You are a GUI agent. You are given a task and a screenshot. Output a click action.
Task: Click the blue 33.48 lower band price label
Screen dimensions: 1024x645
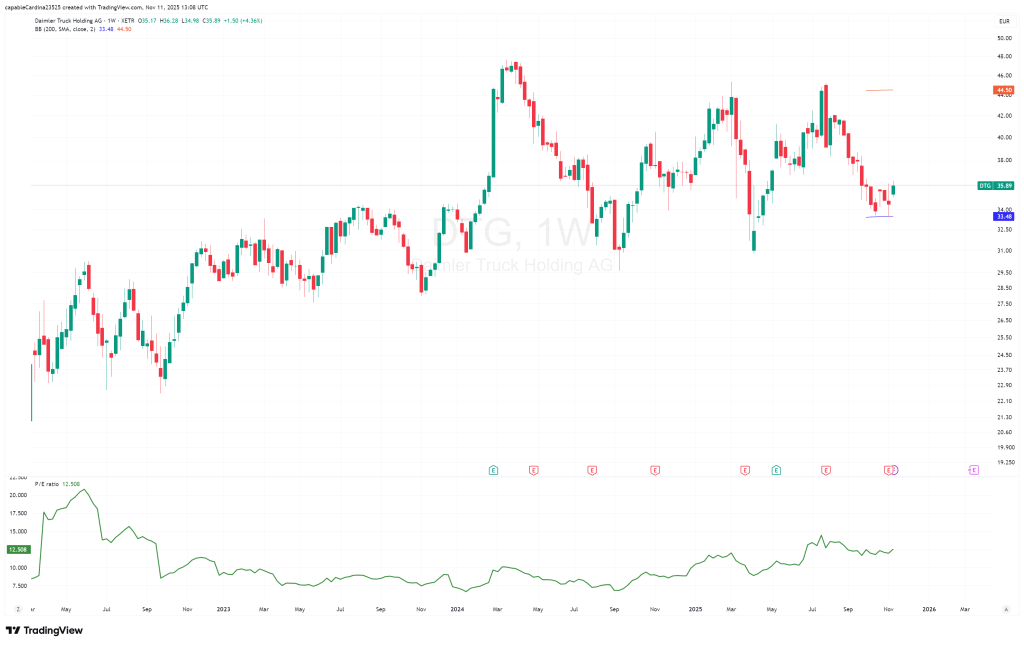pyautogui.click(x=1004, y=216)
